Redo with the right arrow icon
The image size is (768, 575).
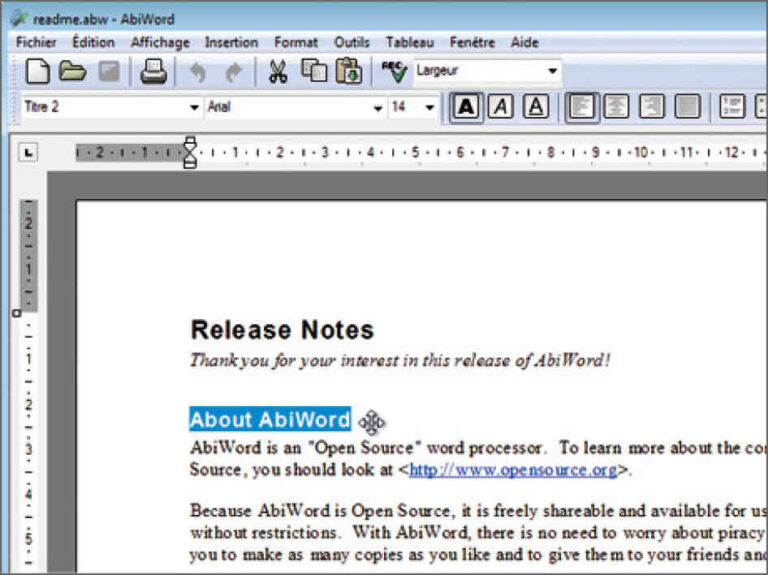(x=234, y=72)
